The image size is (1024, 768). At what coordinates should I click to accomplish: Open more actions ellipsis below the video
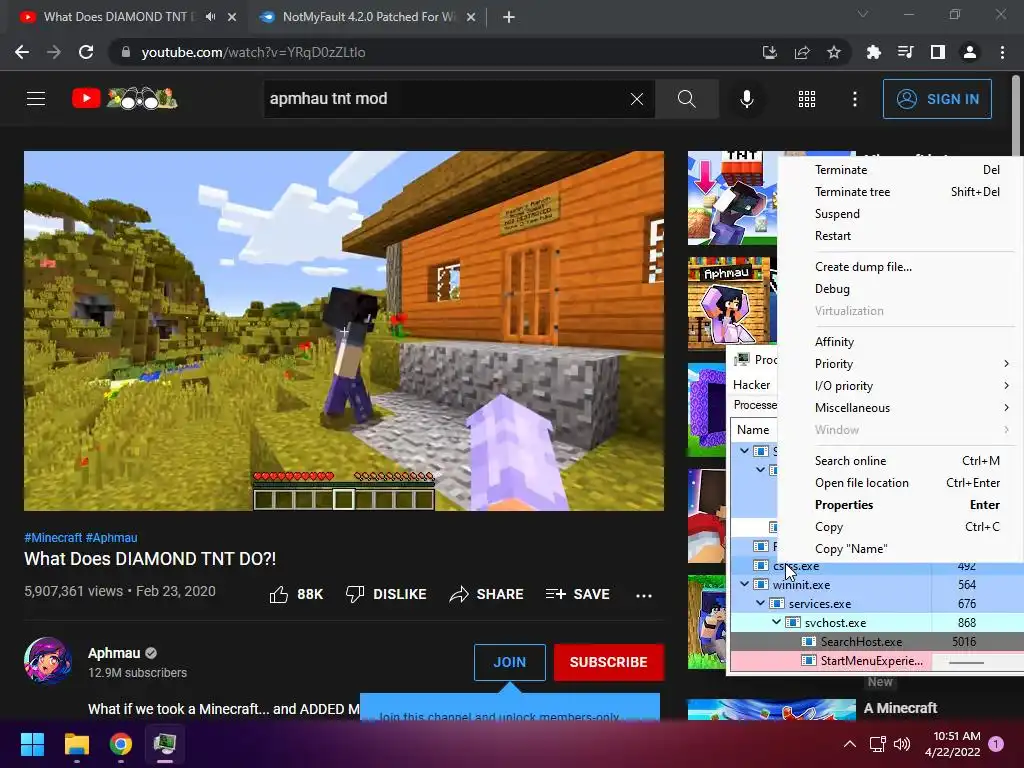pyautogui.click(x=644, y=595)
